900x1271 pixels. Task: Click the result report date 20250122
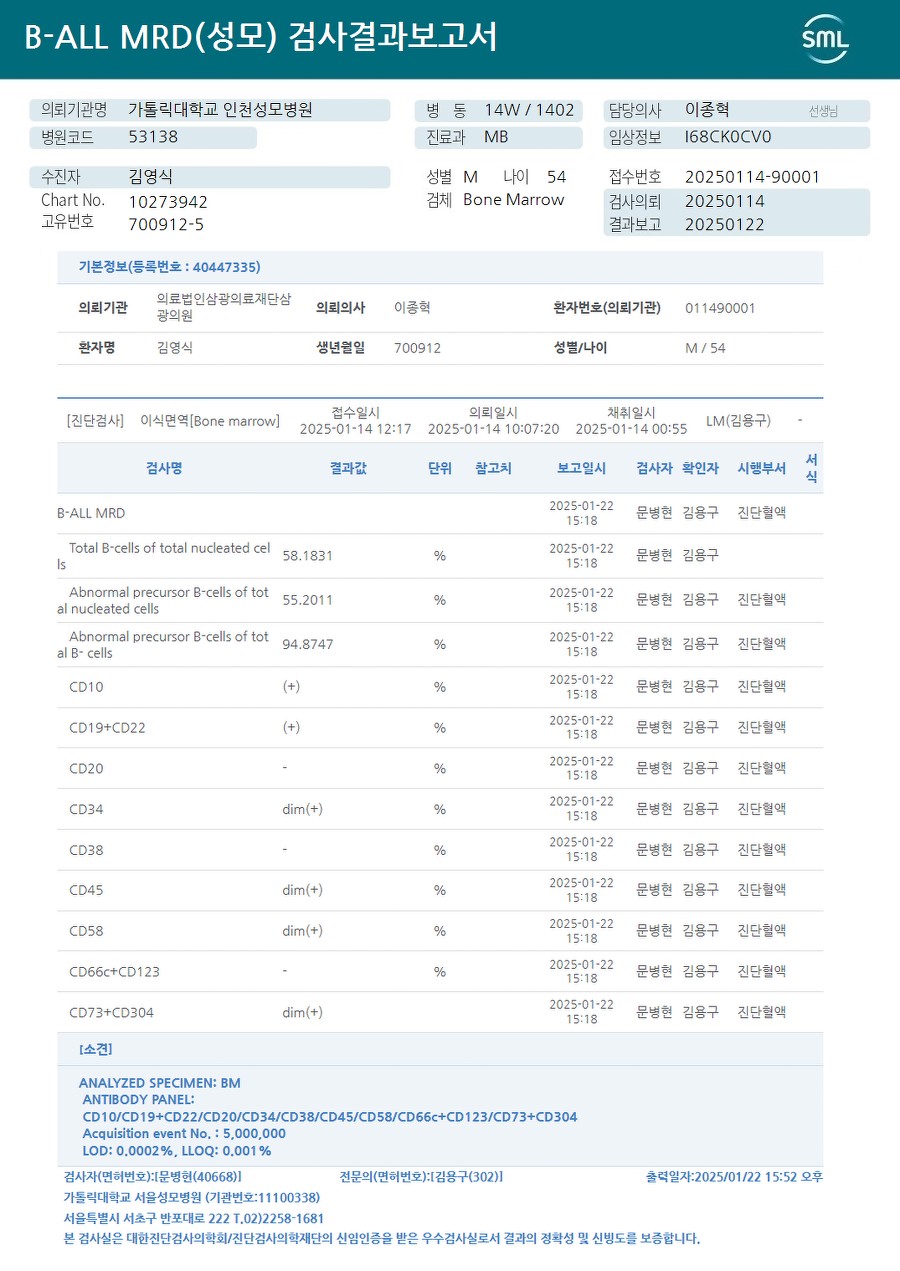[x=724, y=224]
